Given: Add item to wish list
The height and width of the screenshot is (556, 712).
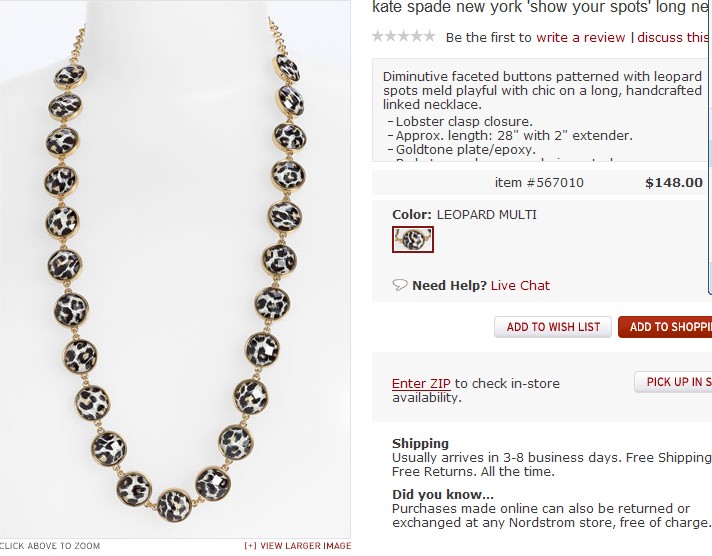Looking at the screenshot, I should tap(553, 327).
